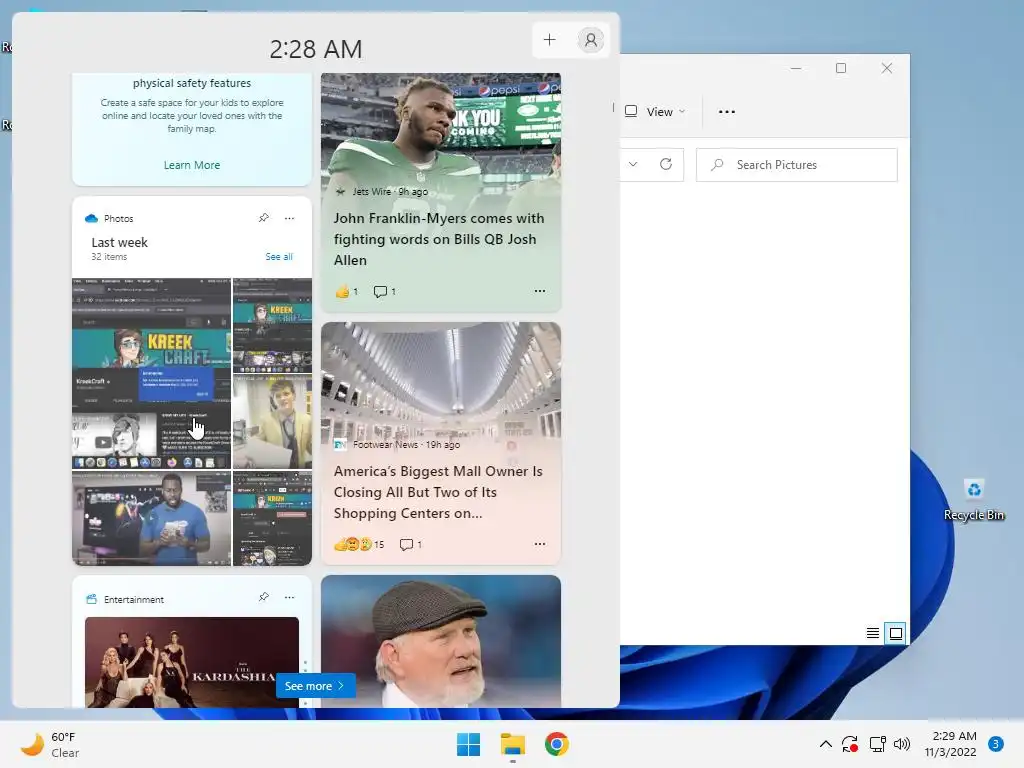Open File Explorer see more options ellipsis
Image resolution: width=1024 pixels, height=768 pixels.
(x=726, y=112)
